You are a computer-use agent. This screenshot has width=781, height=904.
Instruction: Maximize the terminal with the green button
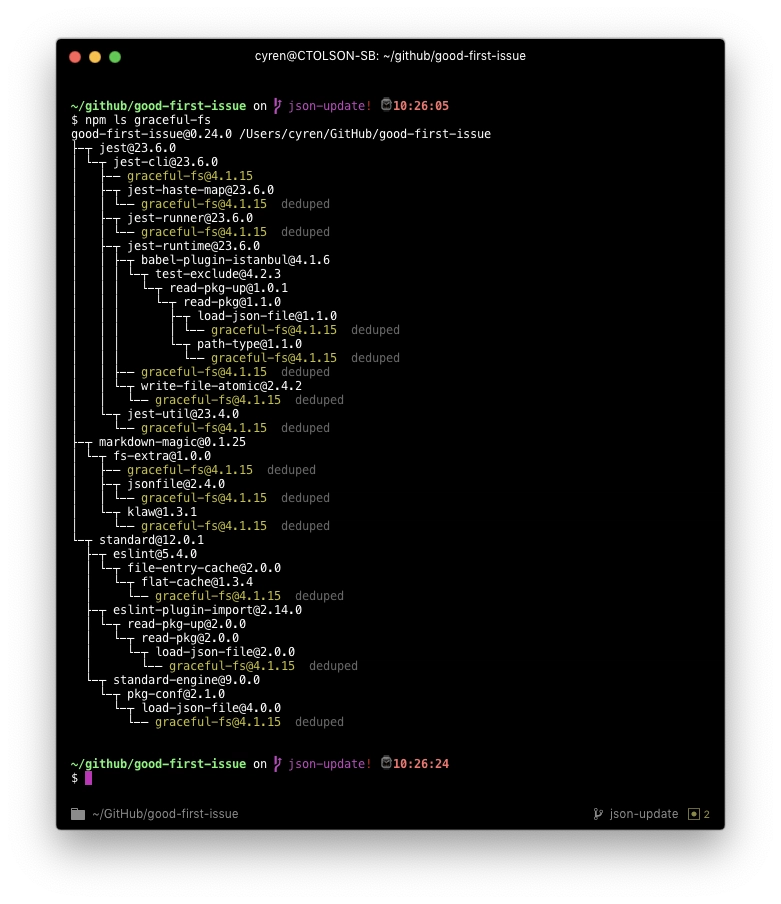coord(115,56)
